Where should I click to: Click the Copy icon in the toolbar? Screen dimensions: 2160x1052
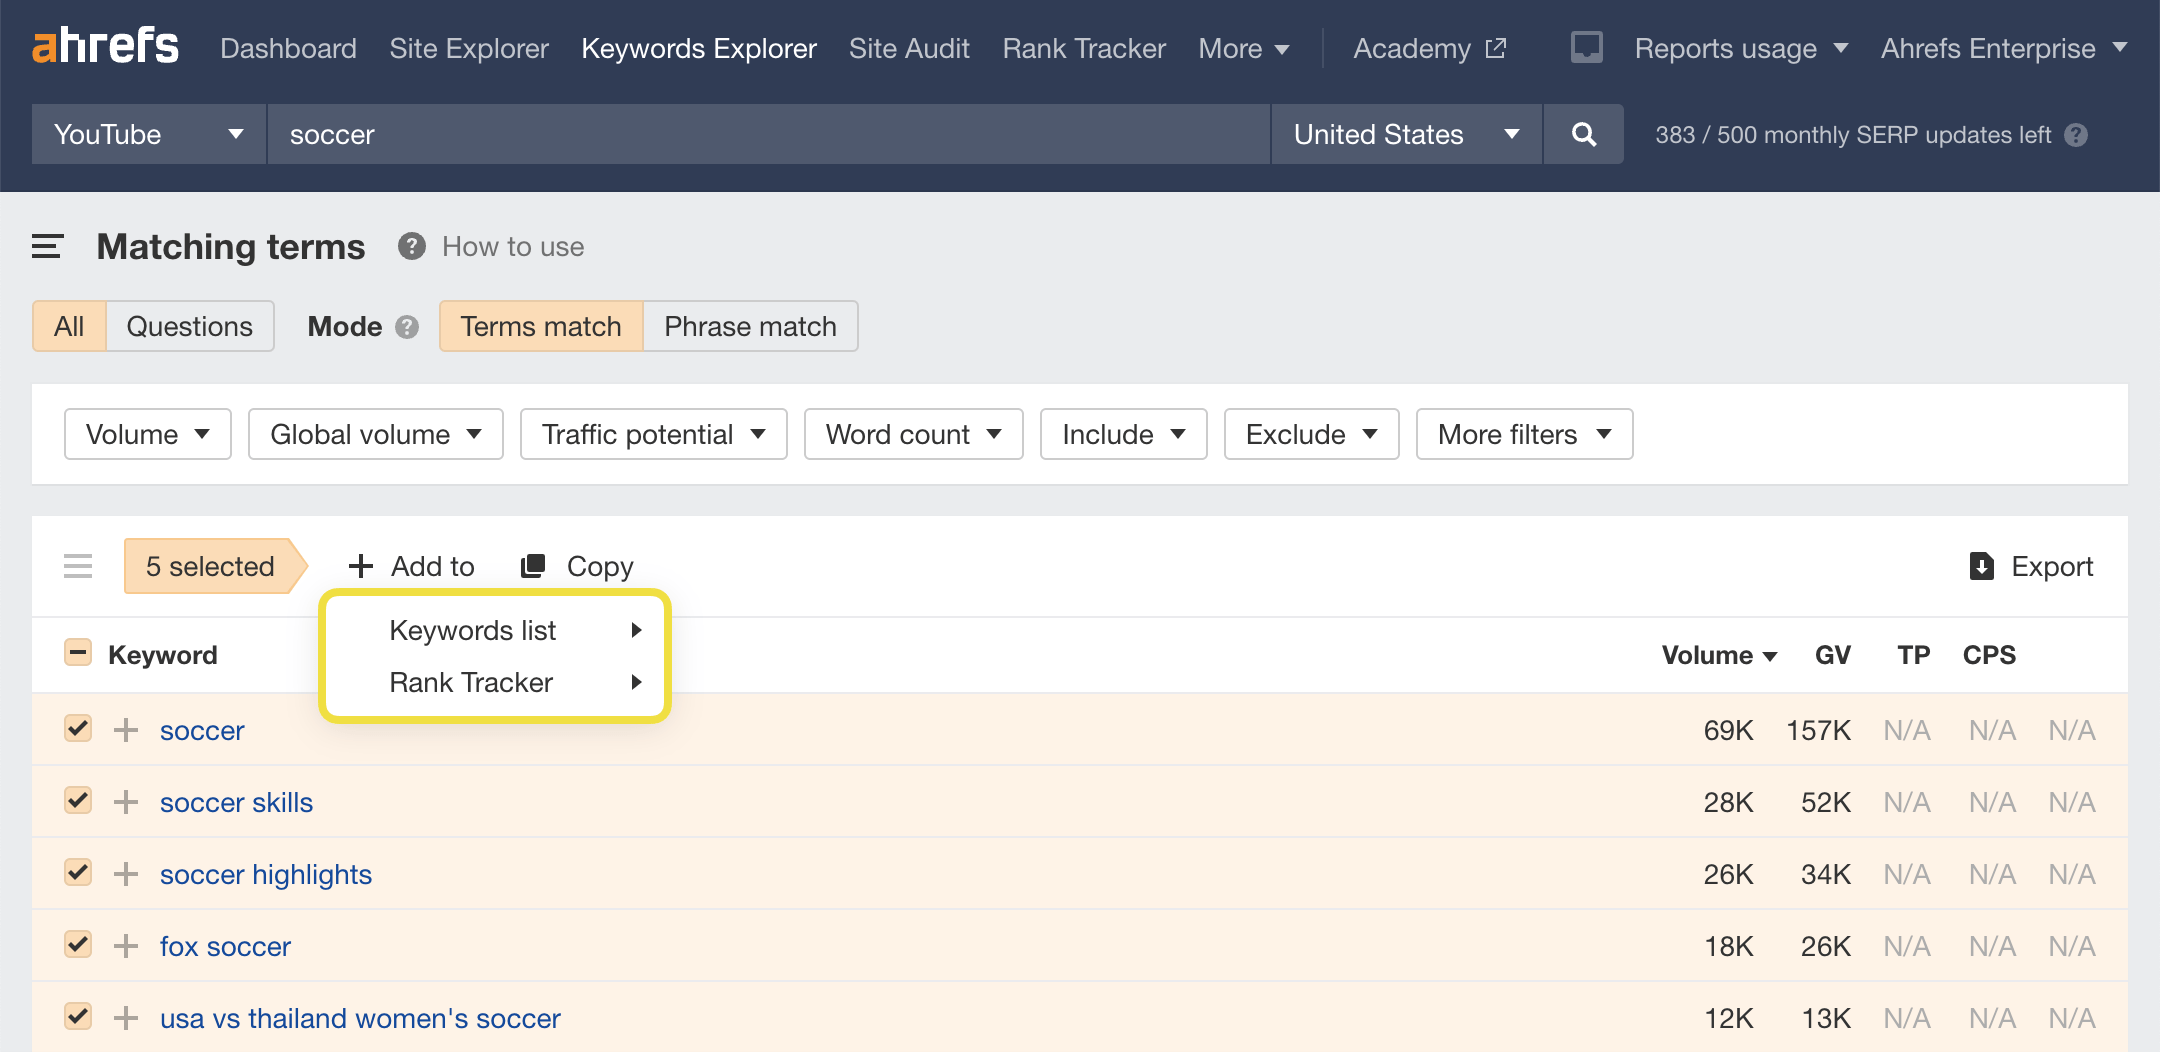pyautogui.click(x=534, y=566)
